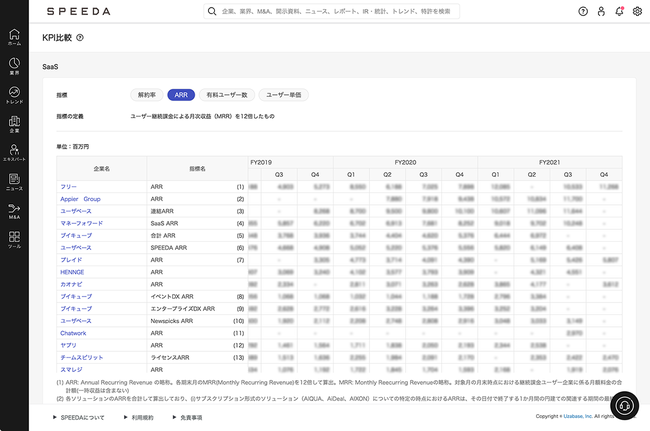Open the トレンド (Trend) sidebar icon

tap(14, 95)
